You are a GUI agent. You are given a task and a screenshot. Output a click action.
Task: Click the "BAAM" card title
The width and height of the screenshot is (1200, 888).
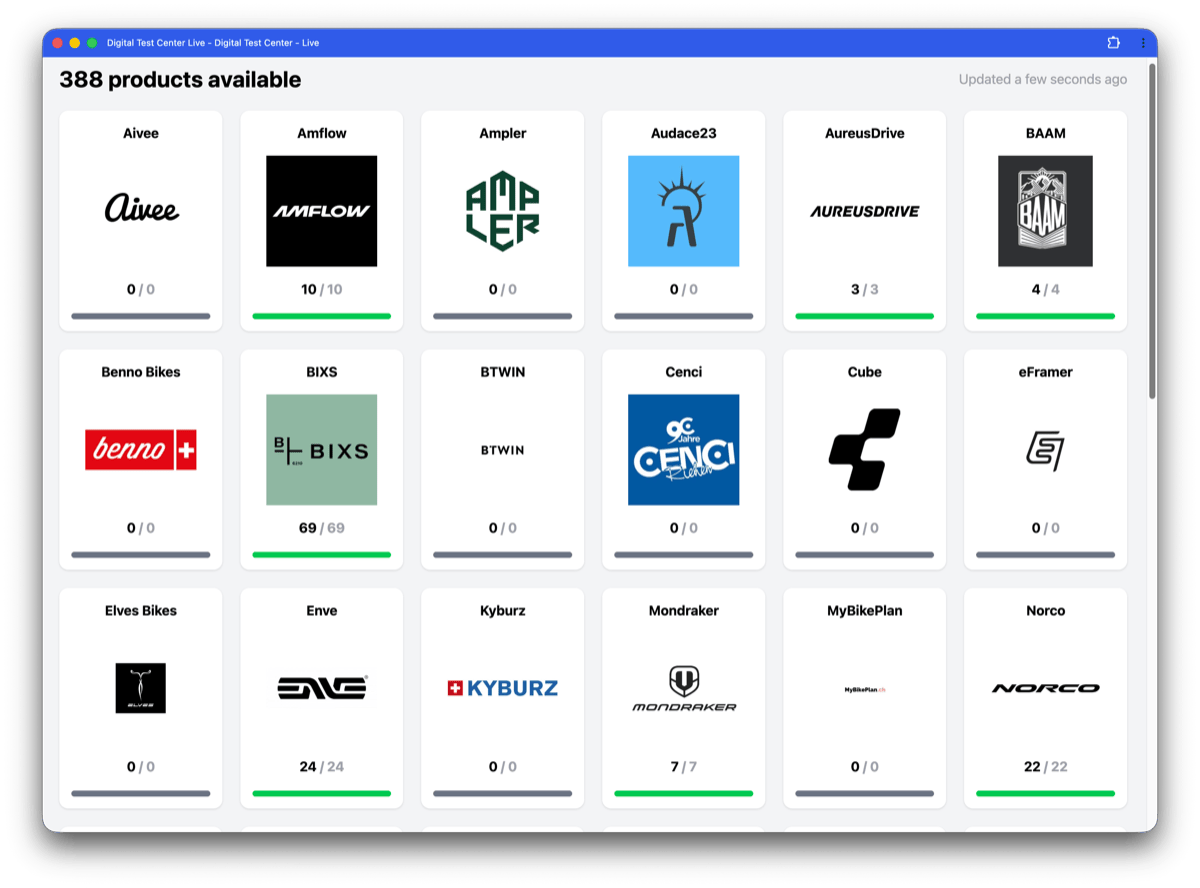click(1046, 133)
